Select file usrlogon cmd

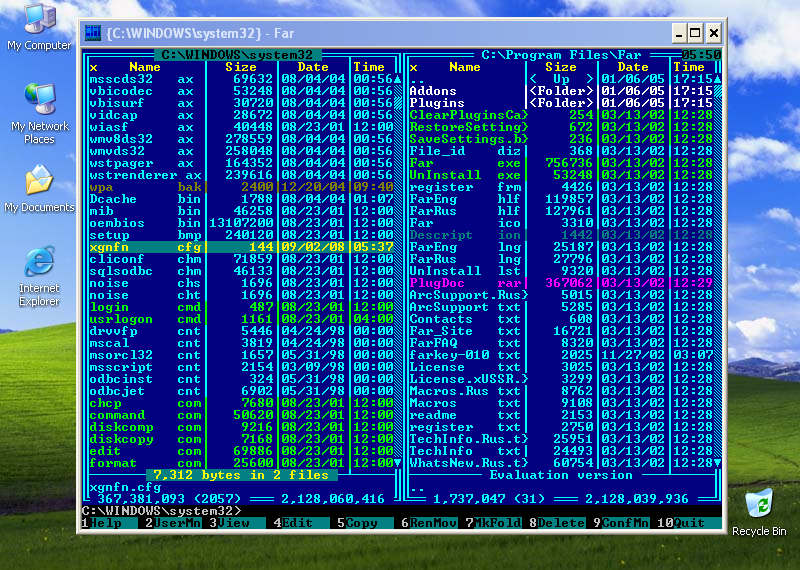coord(241,319)
